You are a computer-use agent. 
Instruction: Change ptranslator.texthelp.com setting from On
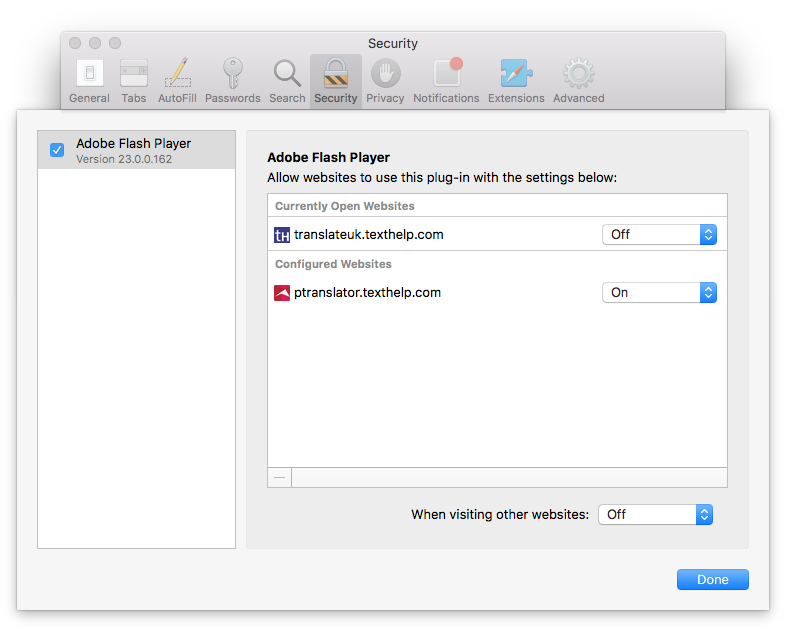[659, 293]
